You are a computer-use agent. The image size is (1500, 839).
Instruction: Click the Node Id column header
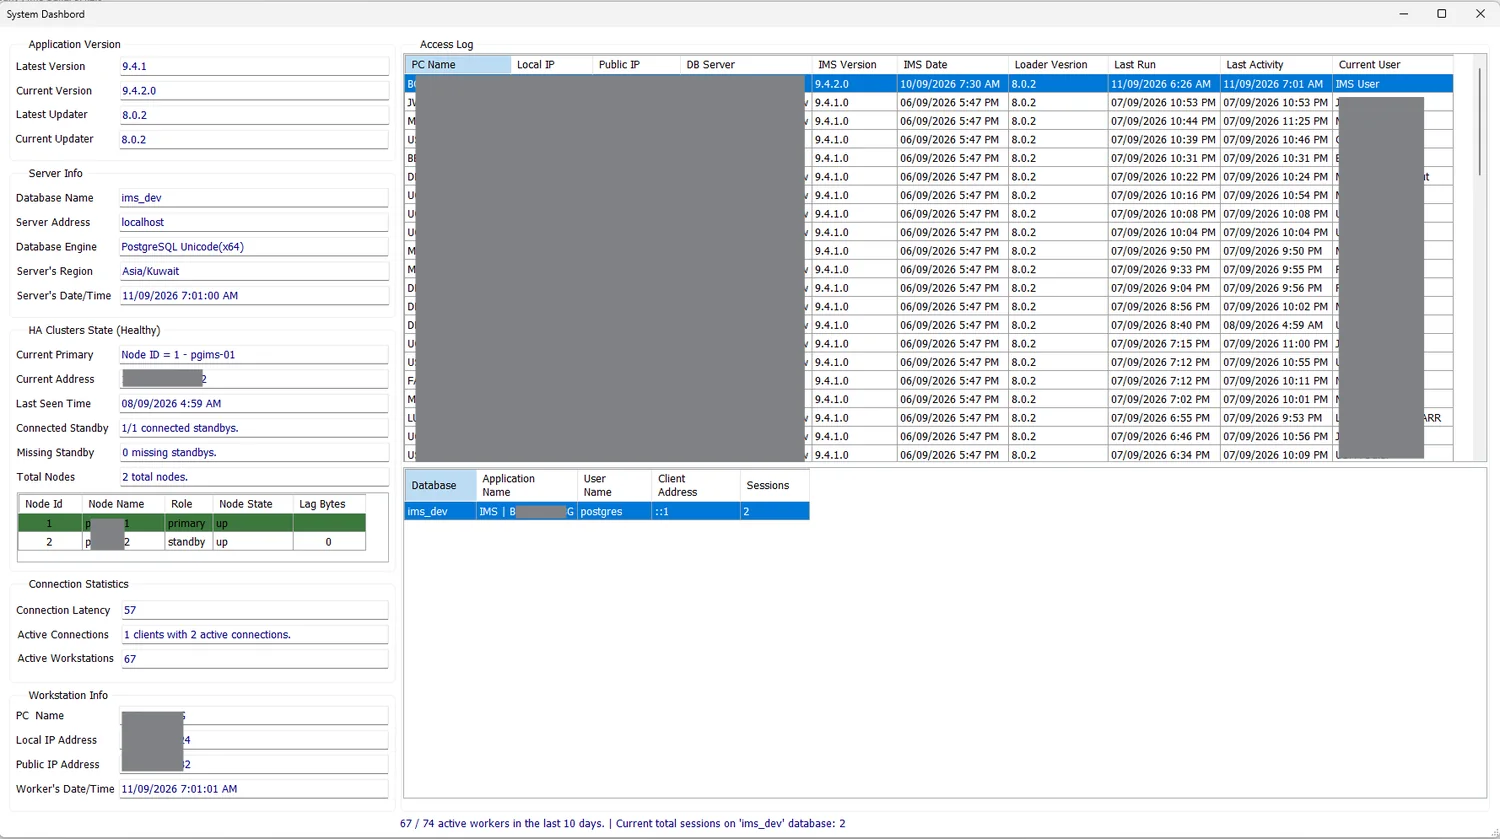pyautogui.click(x=50, y=504)
